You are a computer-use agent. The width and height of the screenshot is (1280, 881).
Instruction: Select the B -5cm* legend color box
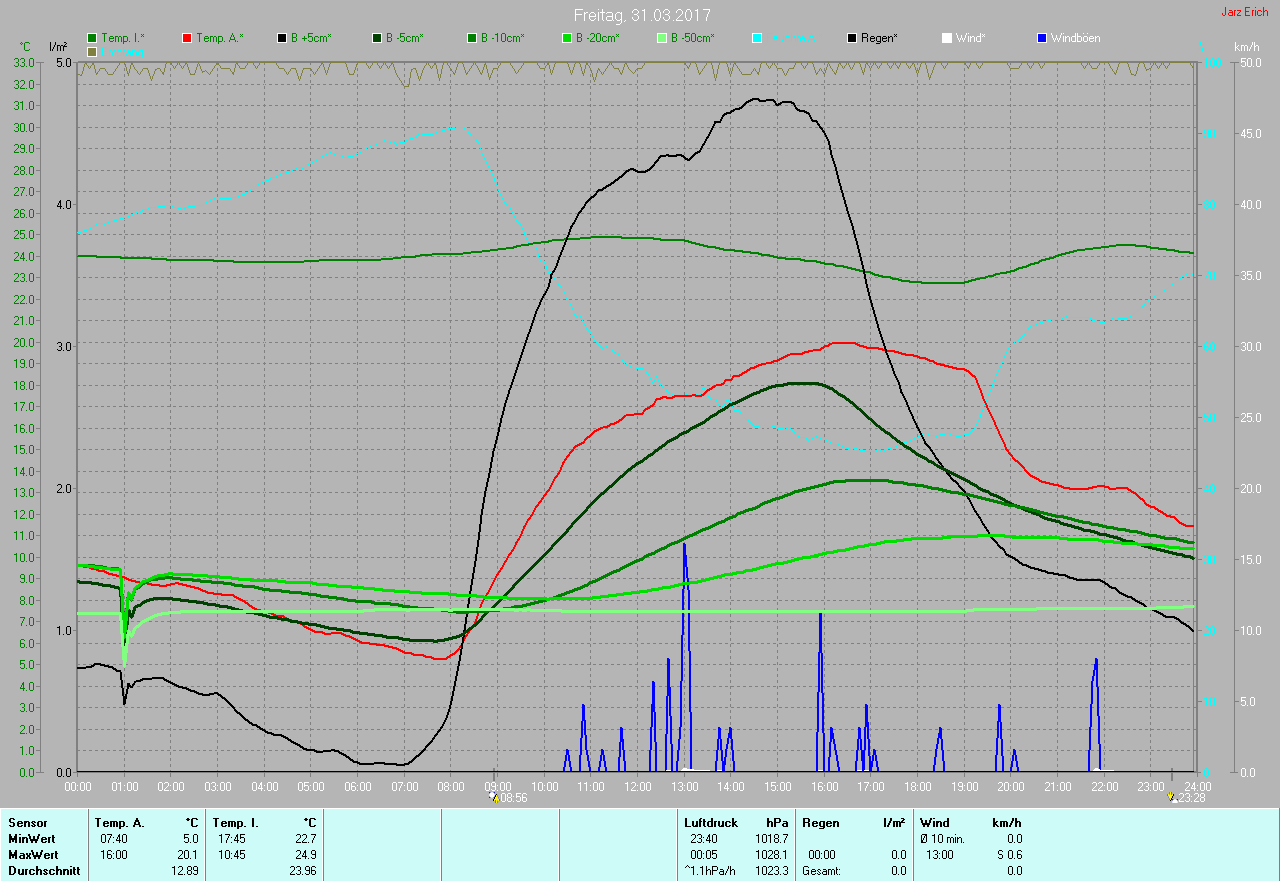(377, 38)
